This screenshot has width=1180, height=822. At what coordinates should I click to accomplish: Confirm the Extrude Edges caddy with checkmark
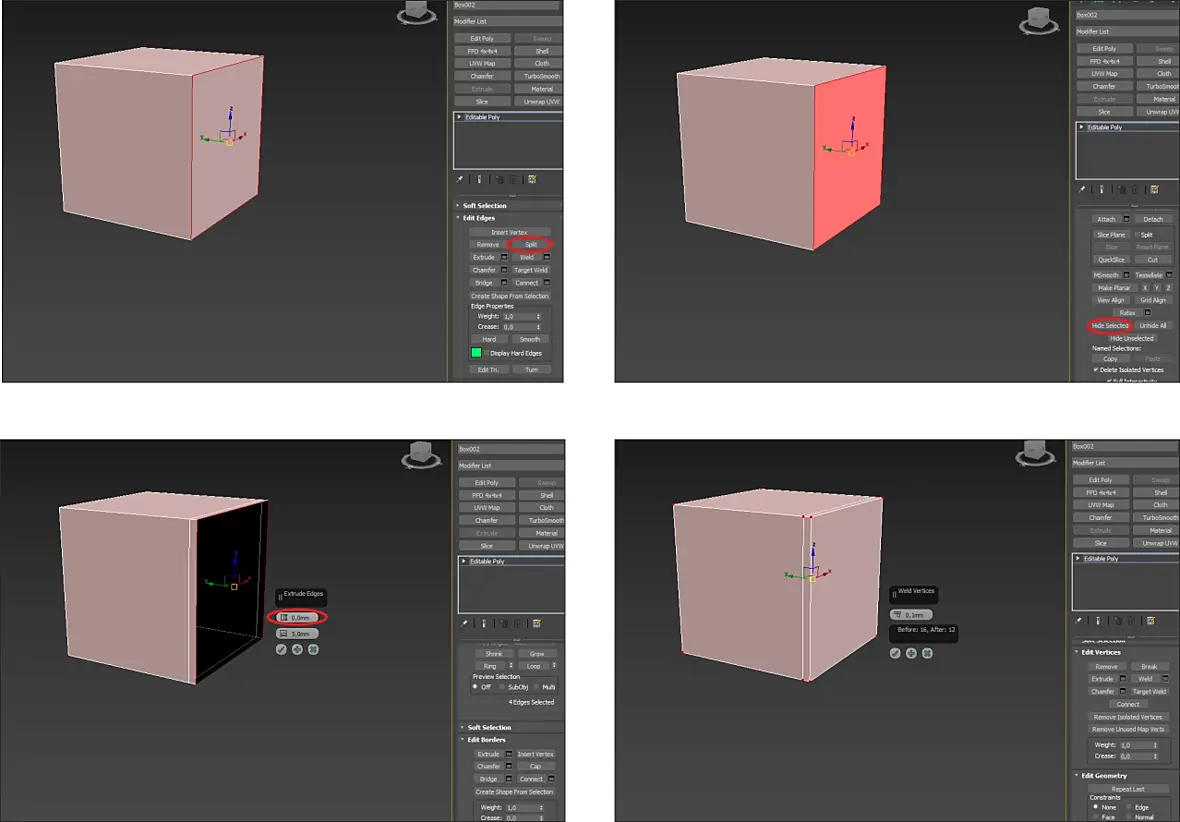point(281,650)
